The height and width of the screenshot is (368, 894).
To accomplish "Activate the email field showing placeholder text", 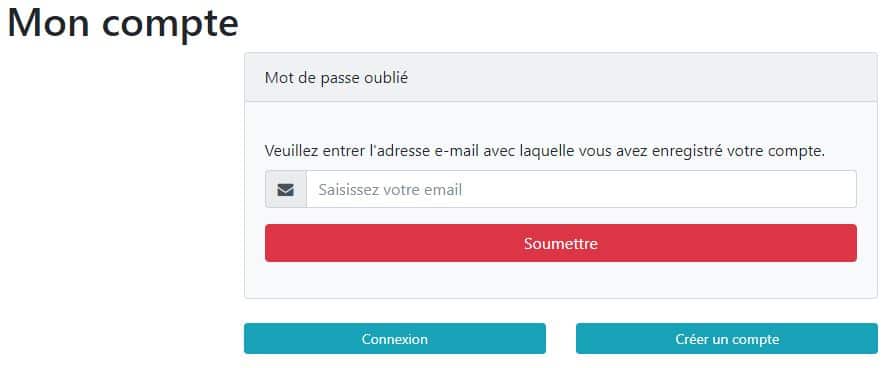I will coord(582,189).
